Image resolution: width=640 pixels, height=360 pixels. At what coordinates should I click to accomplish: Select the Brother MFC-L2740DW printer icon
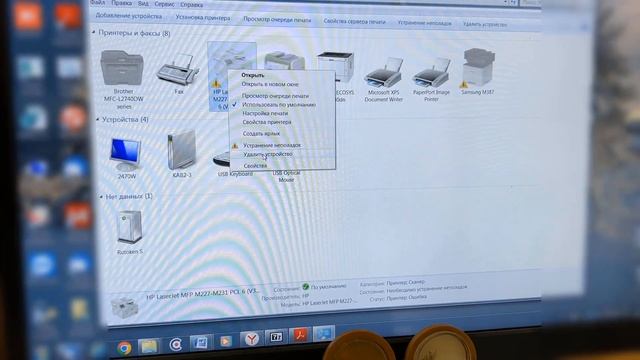point(122,68)
